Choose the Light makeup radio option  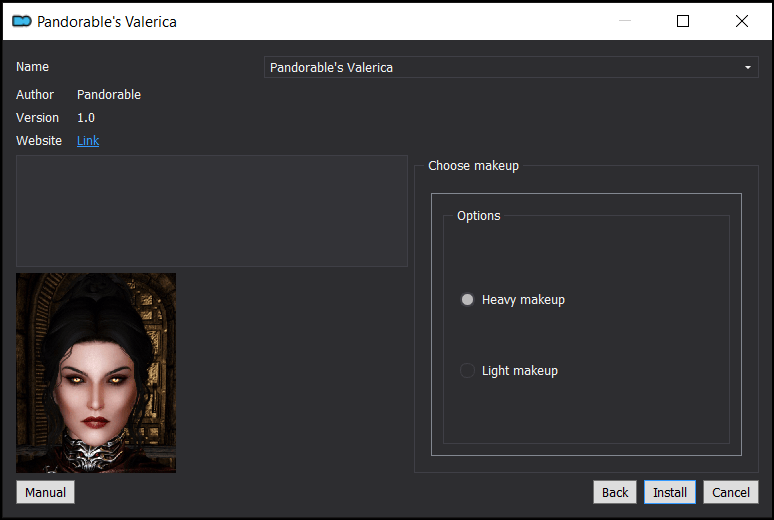(467, 370)
